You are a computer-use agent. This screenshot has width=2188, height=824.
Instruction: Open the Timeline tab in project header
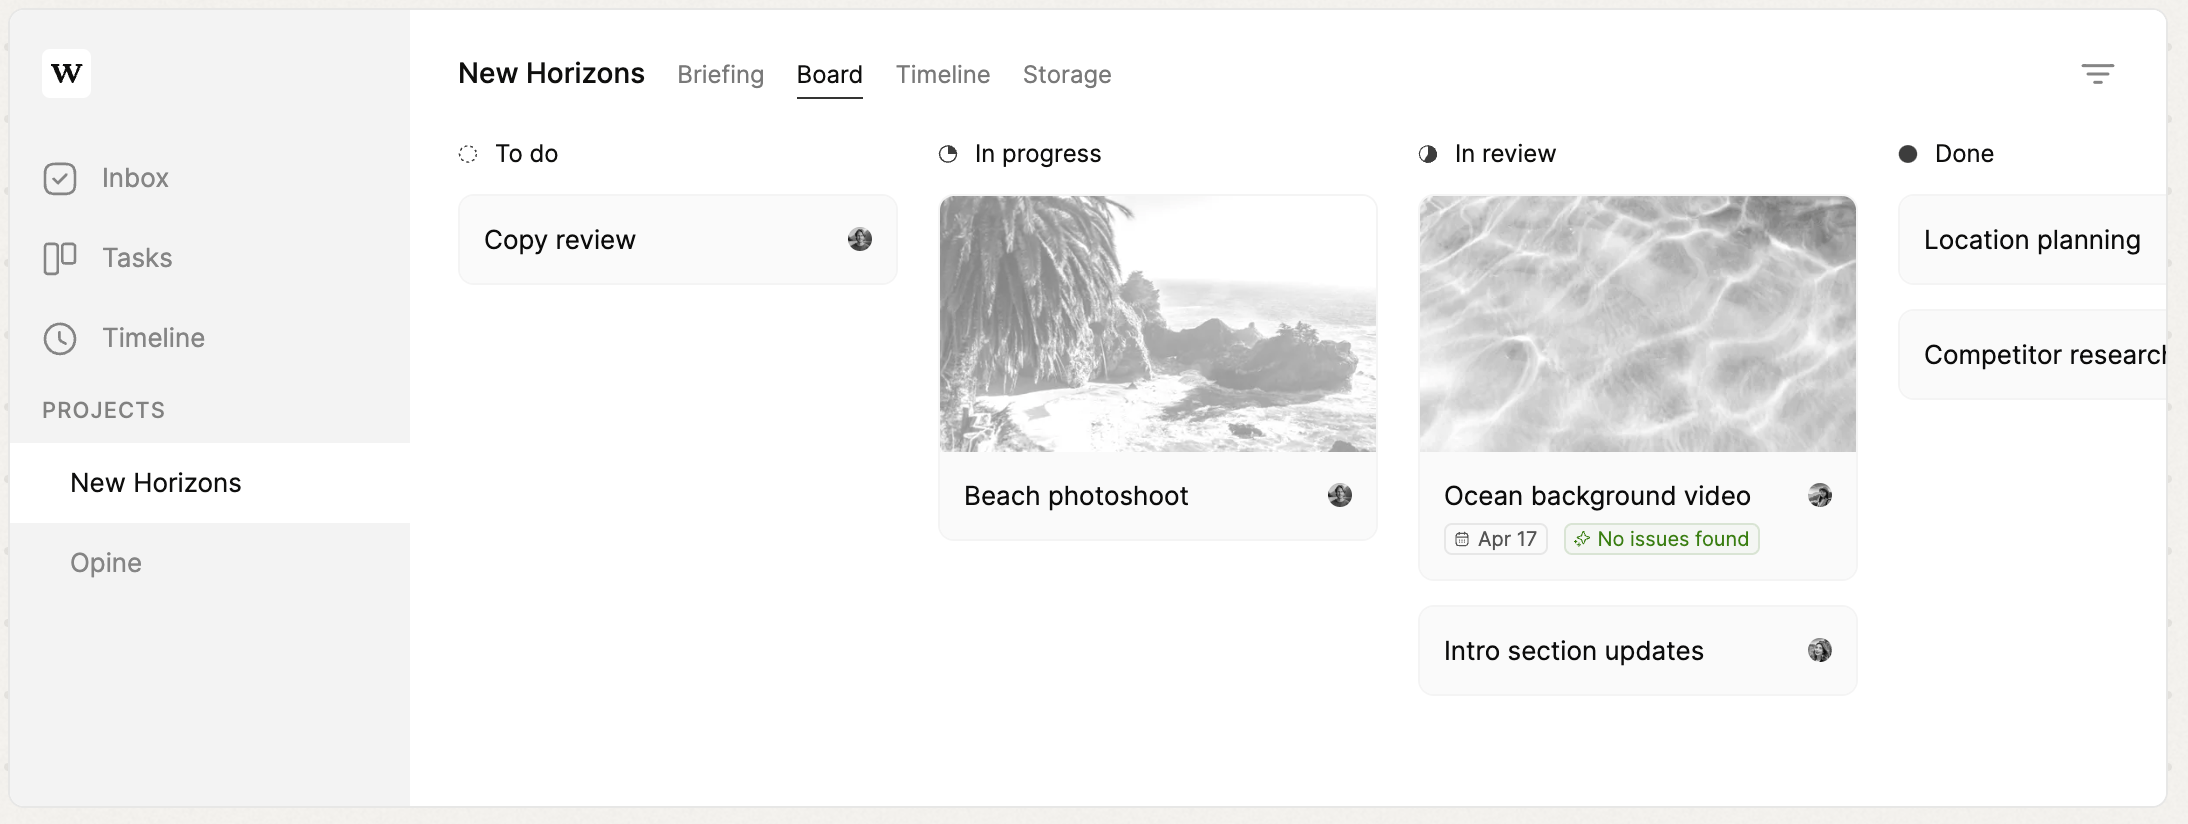943,75
